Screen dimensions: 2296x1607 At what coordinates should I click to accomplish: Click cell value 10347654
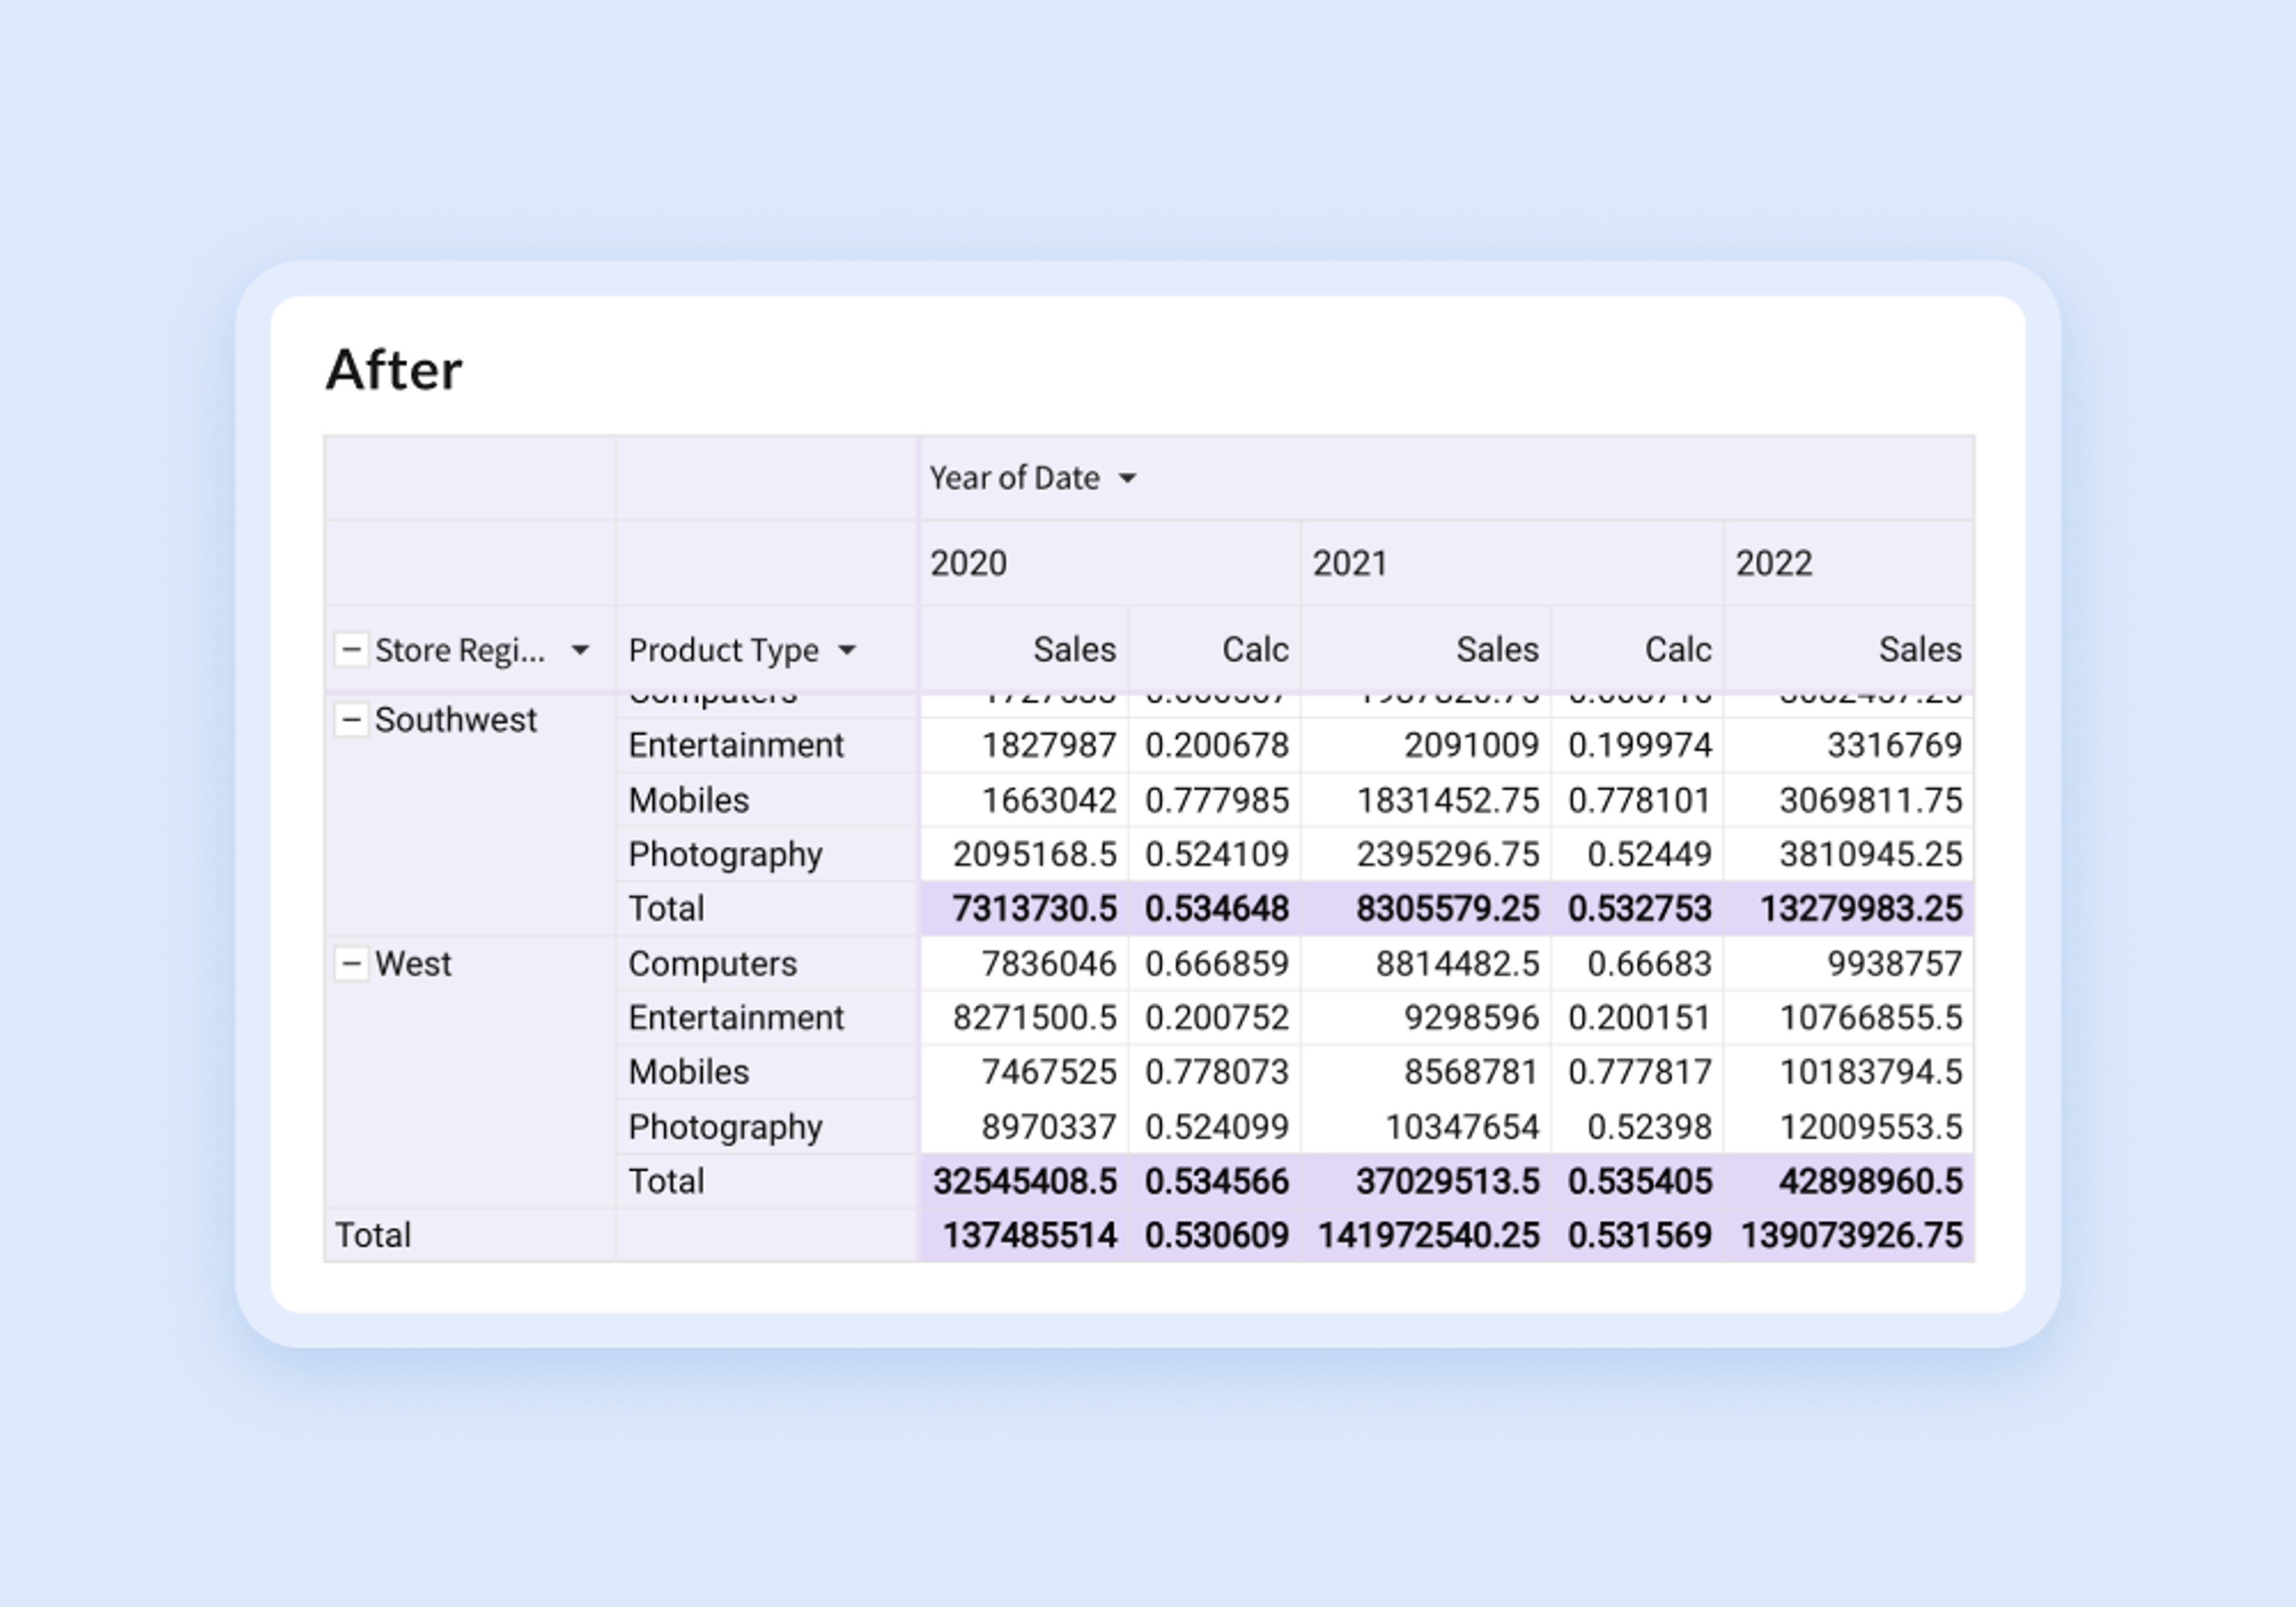[1462, 1127]
